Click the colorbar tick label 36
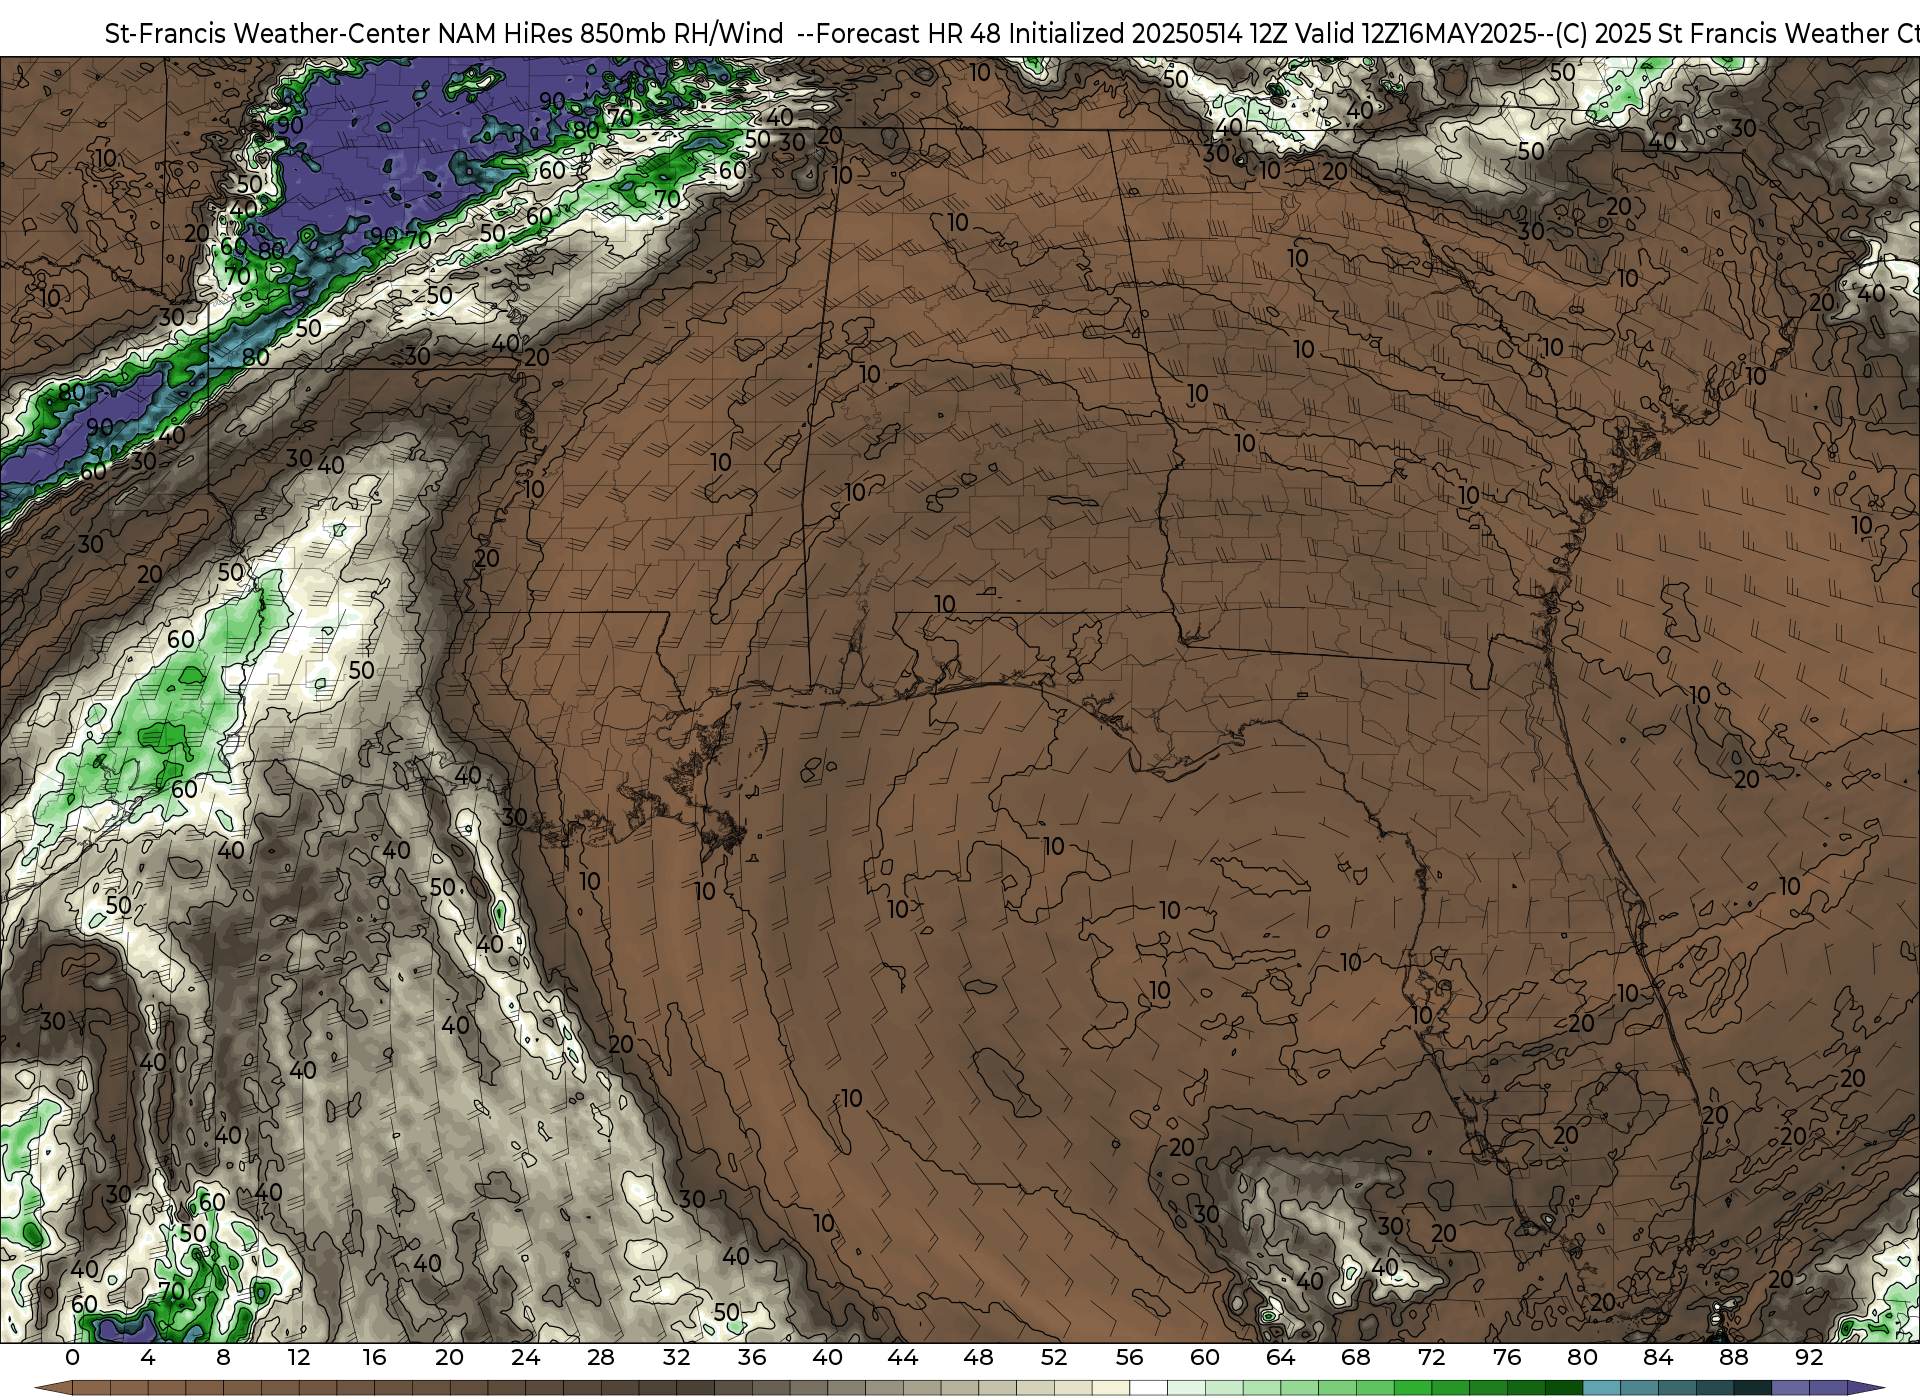 752,1357
